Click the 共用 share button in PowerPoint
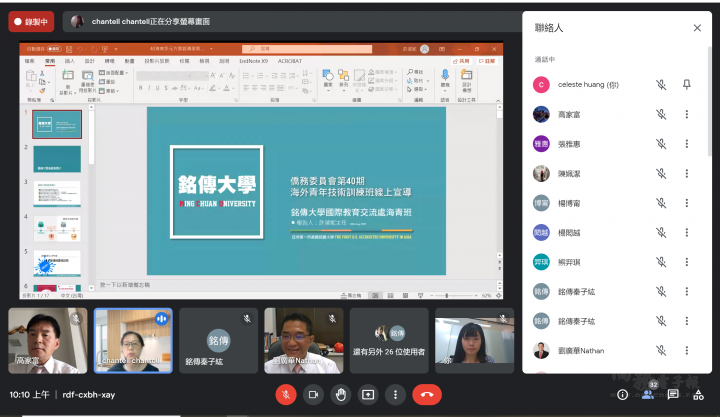The image size is (720, 417). point(461,61)
